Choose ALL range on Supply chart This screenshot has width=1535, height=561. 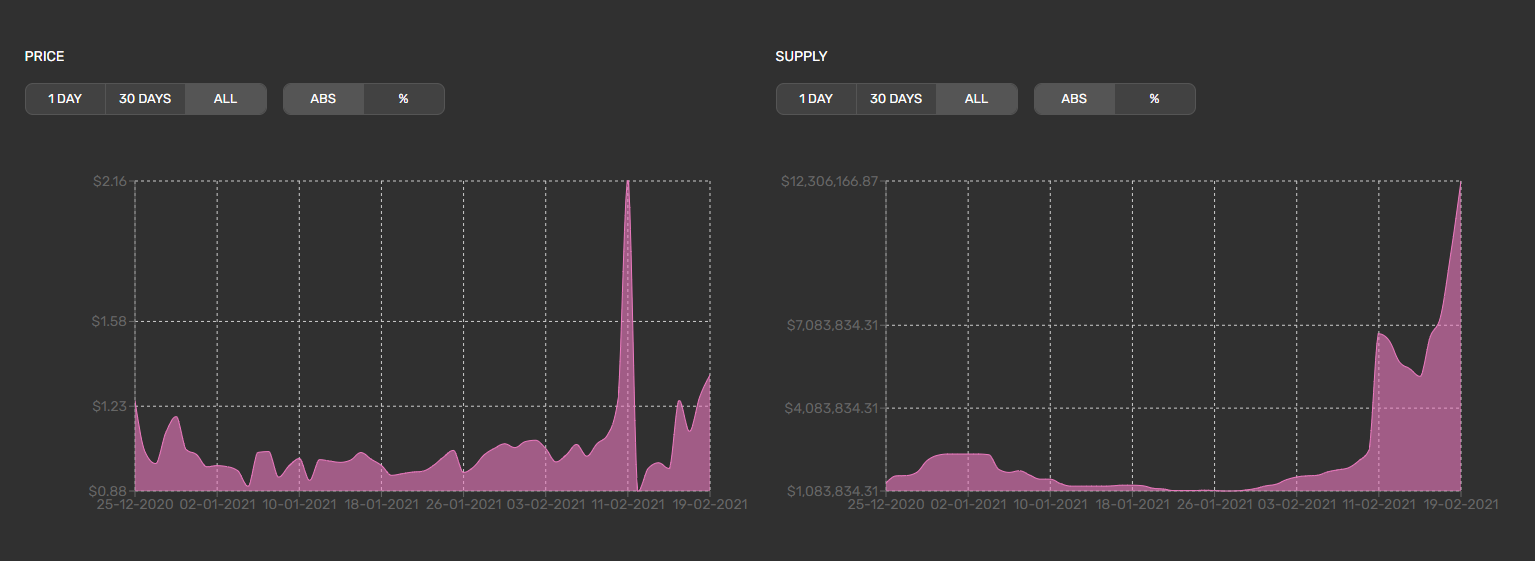[x=977, y=99]
